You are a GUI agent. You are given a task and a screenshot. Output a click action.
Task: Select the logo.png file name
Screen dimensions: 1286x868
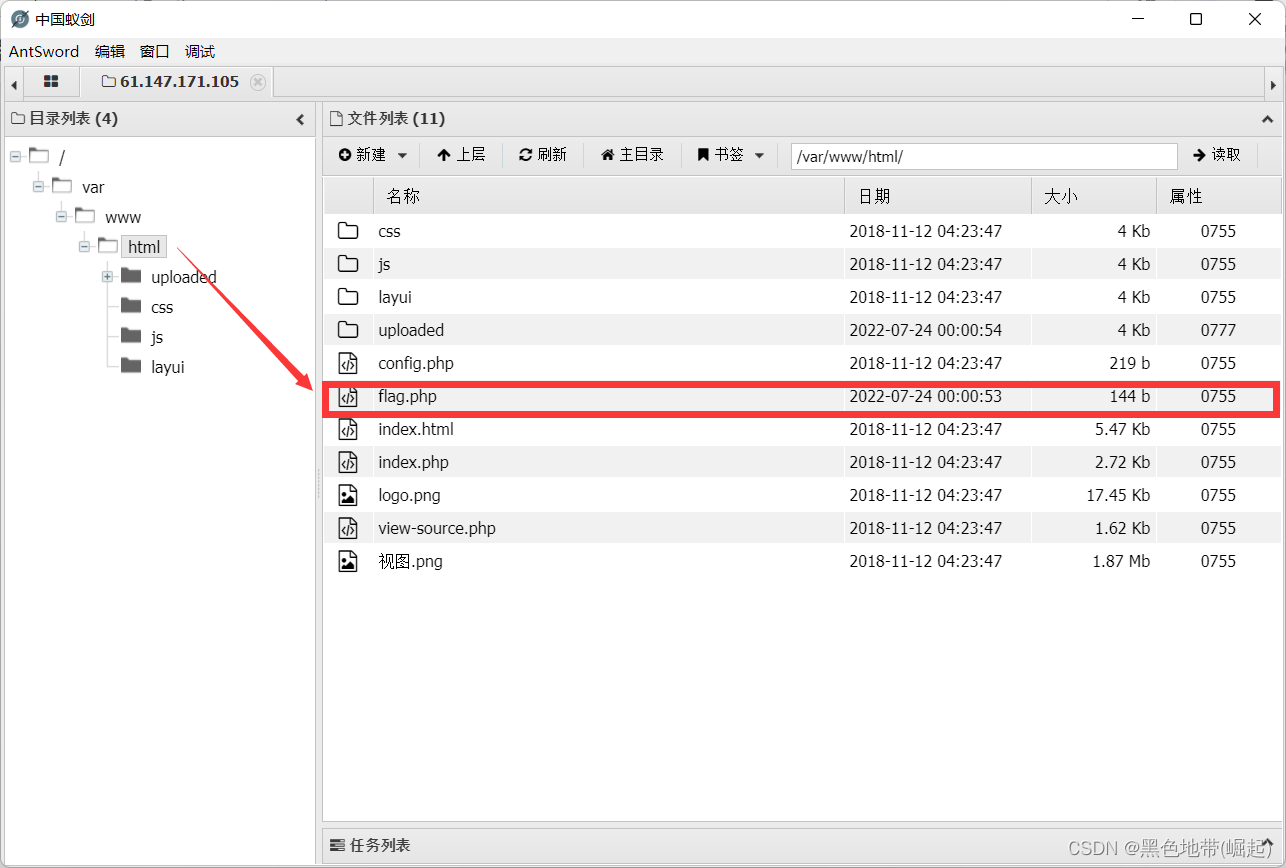(409, 495)
